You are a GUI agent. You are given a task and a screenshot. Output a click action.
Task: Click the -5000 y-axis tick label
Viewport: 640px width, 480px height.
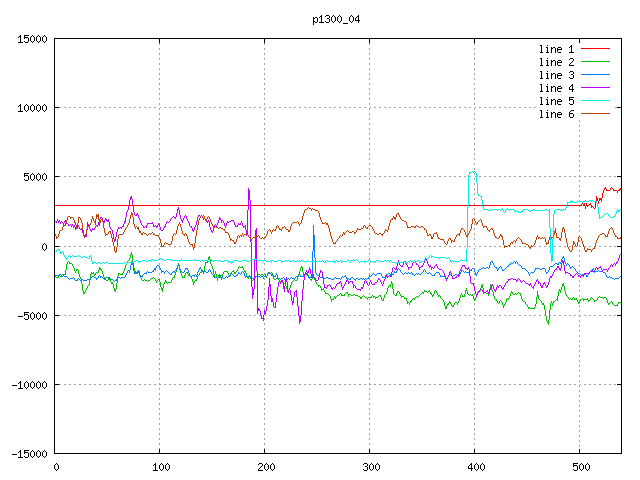pyautogui.click(x=31, y=316)
